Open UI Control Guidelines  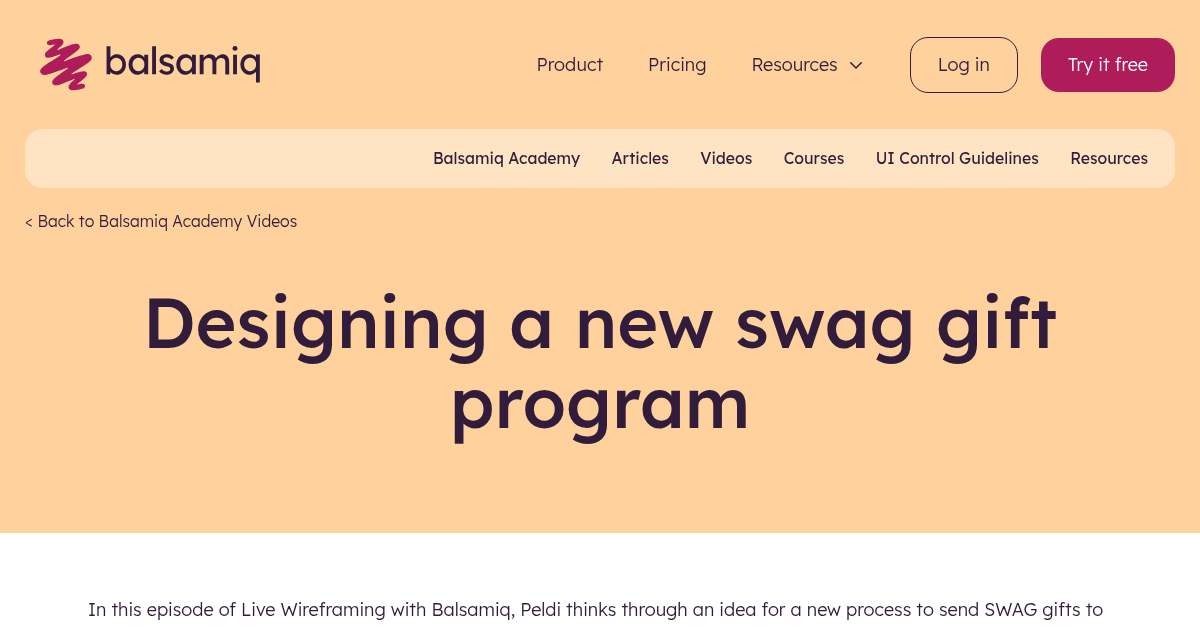(x=957, y=158)
